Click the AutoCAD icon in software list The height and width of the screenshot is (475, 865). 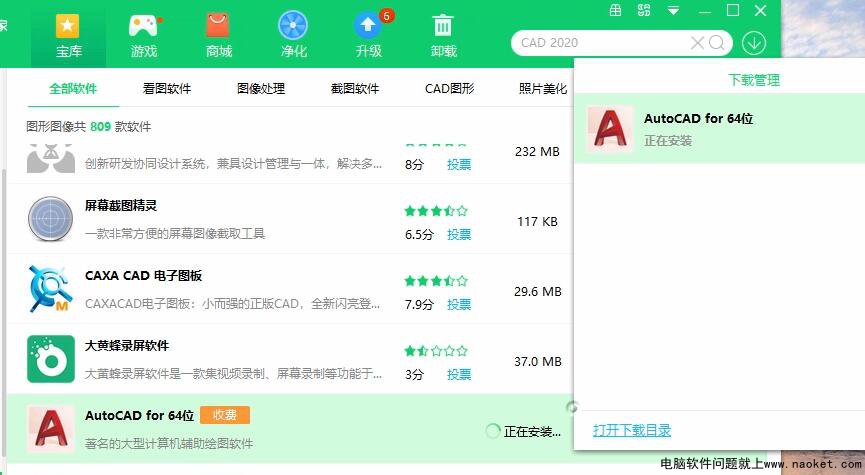coord(51,429)
